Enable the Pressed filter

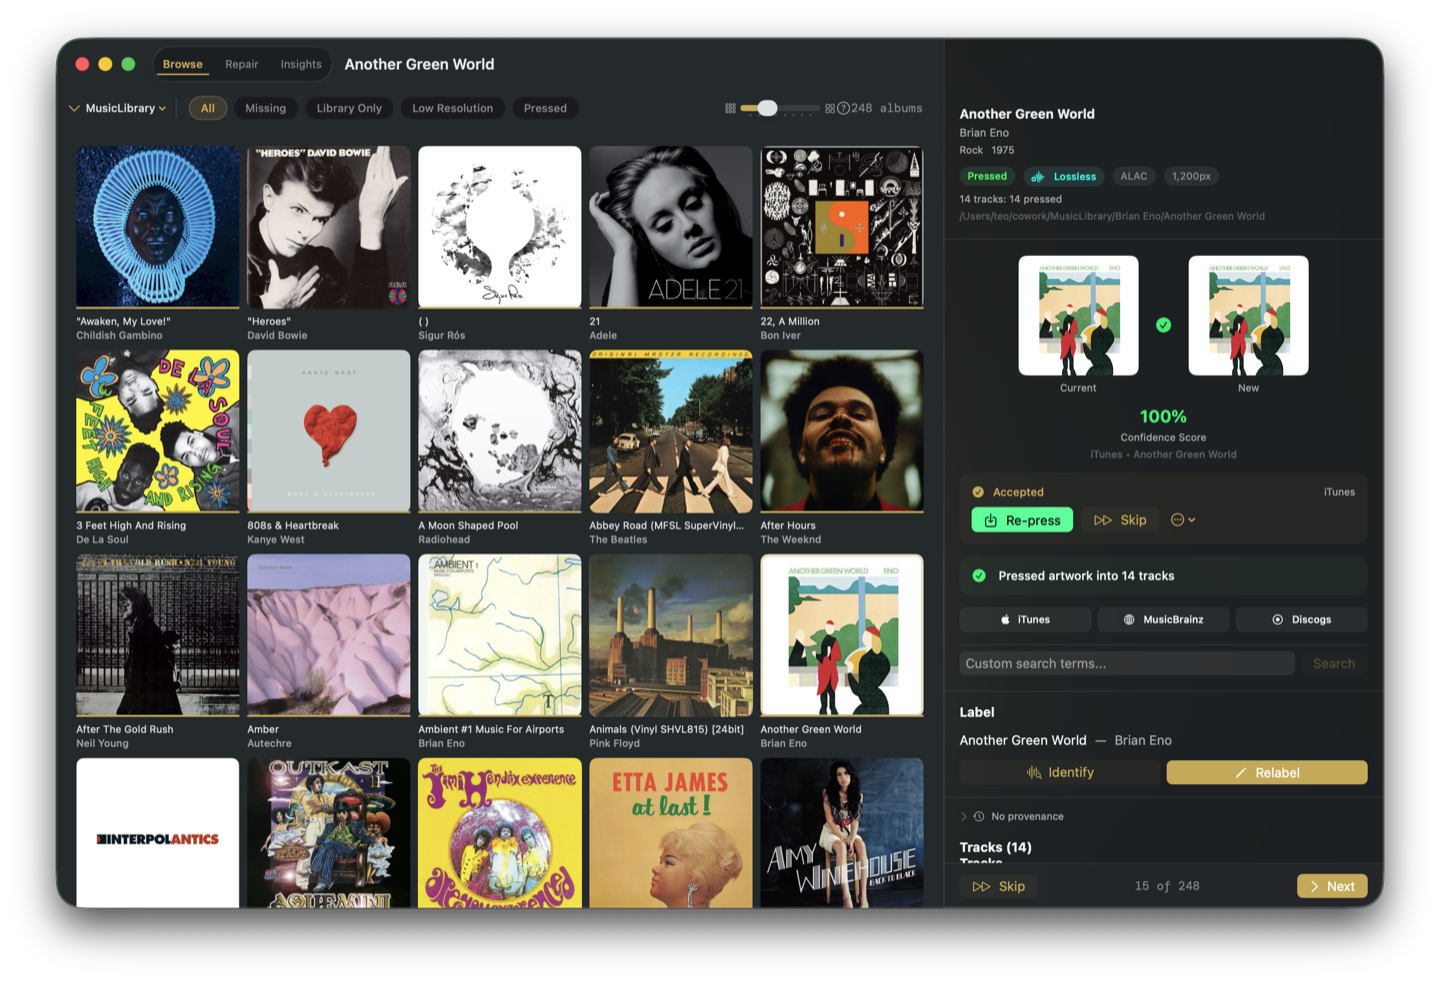pos(545,108)
